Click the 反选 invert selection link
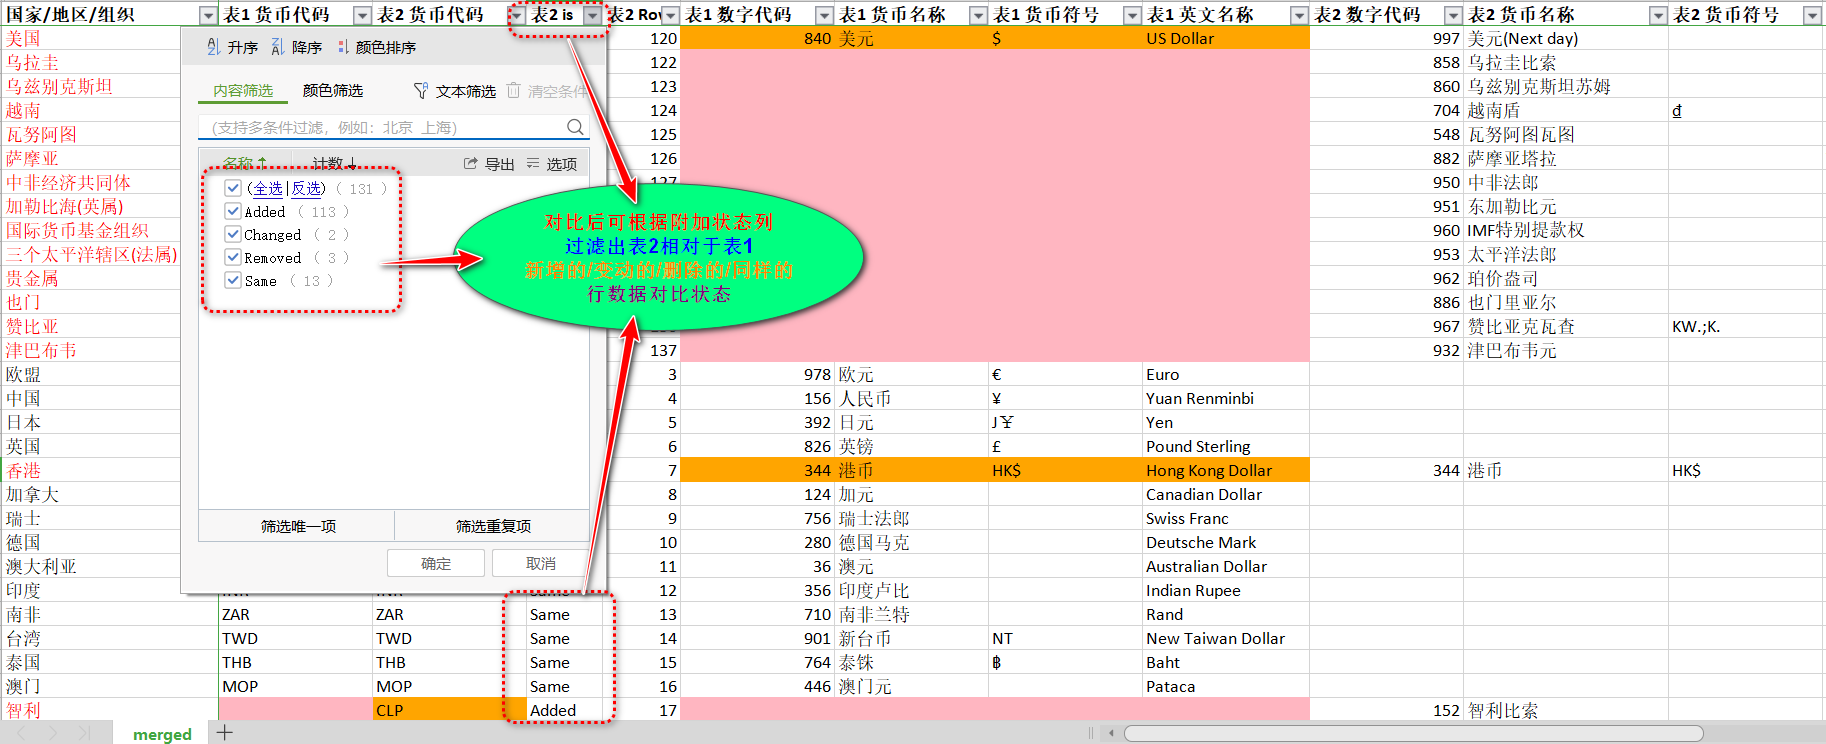The image size is (1826, 744). 307,188
